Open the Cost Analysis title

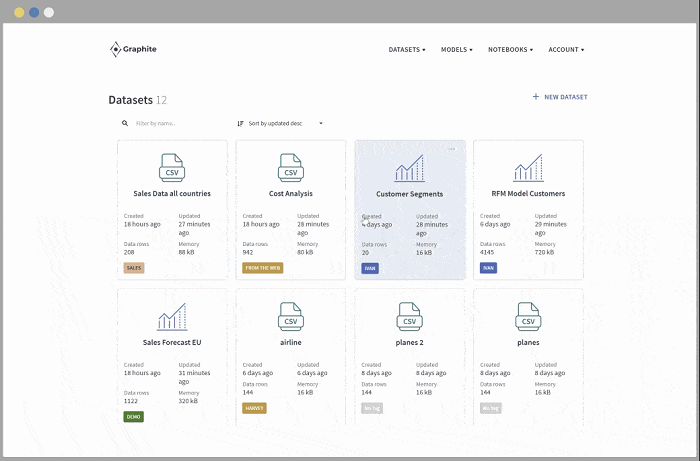click(291, 194)
